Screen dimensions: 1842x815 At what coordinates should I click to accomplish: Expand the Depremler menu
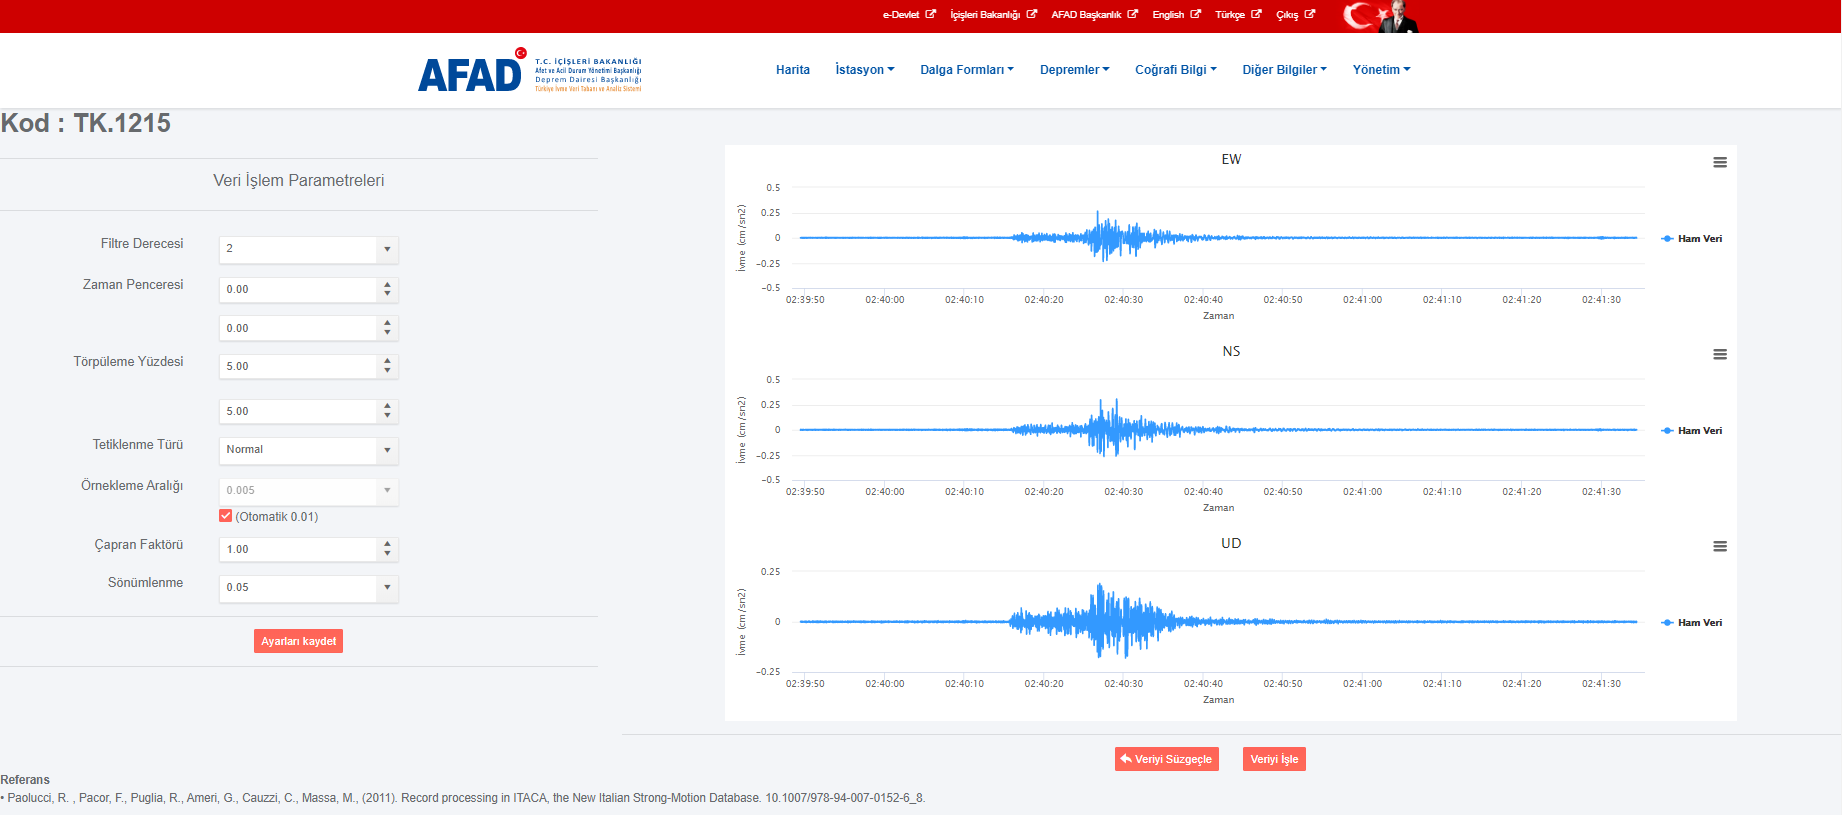[1075, 70]
